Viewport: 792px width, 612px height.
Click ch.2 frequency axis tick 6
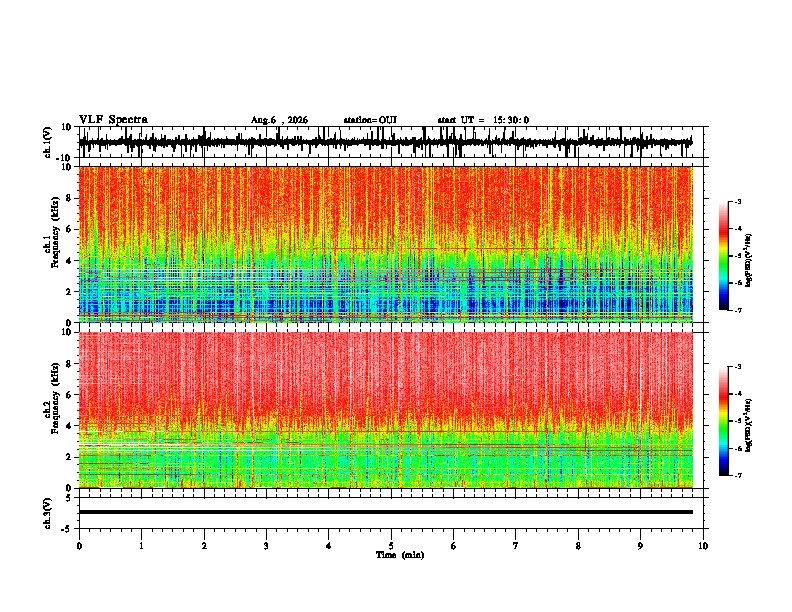pos(70,395)
